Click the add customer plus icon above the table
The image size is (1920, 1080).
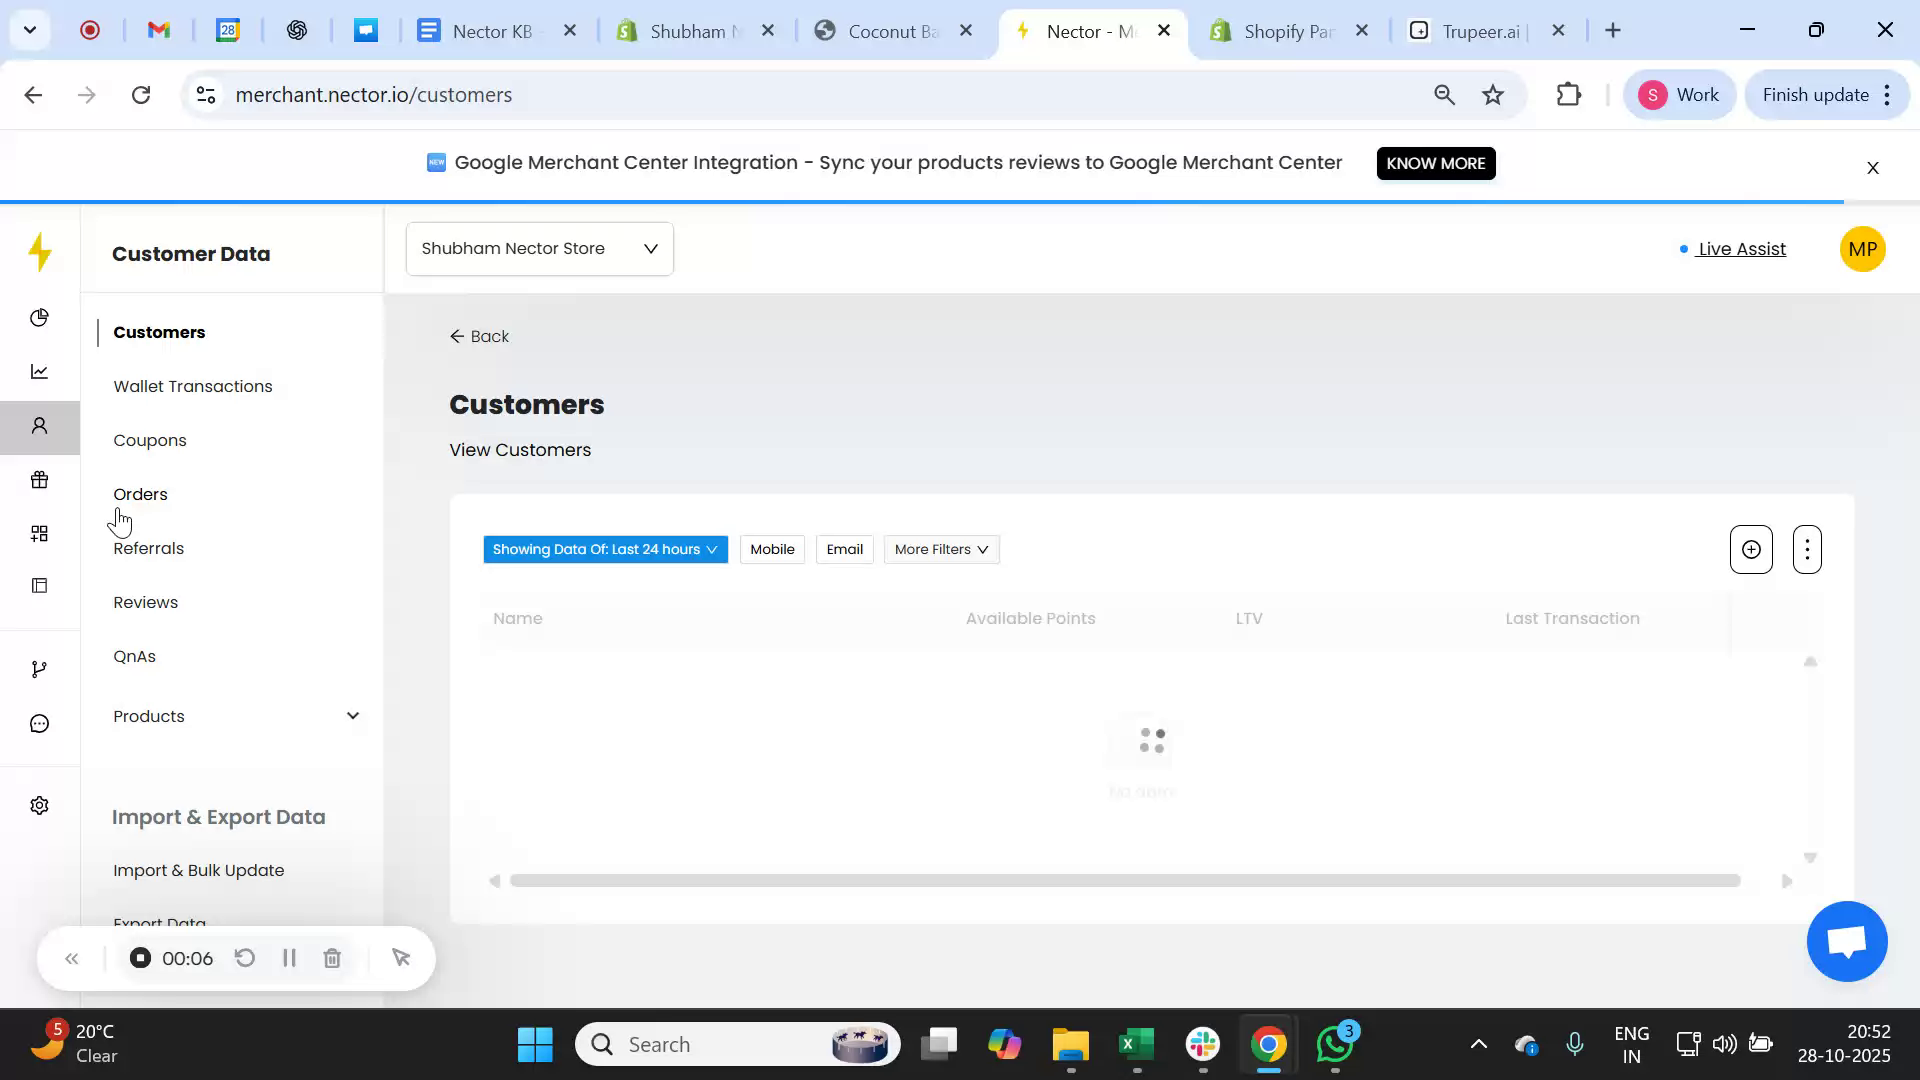click(1750, 549)
